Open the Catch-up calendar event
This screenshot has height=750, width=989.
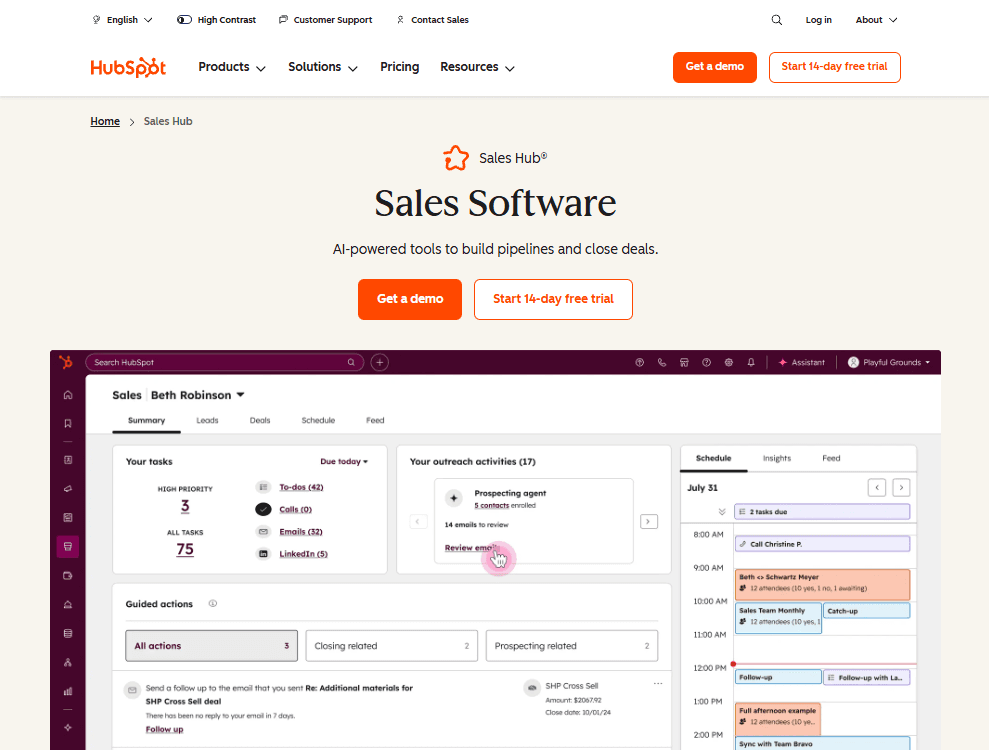pos(867,611)
